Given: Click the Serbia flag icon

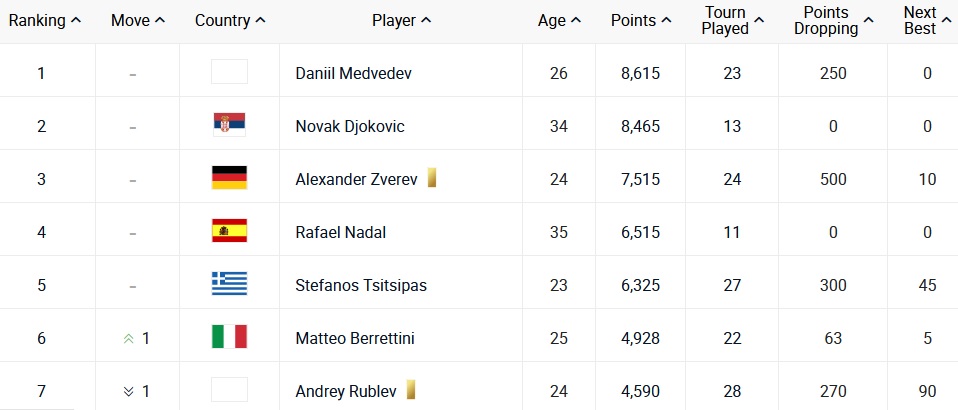Looking at the screenshot, I should coord(229,125).
